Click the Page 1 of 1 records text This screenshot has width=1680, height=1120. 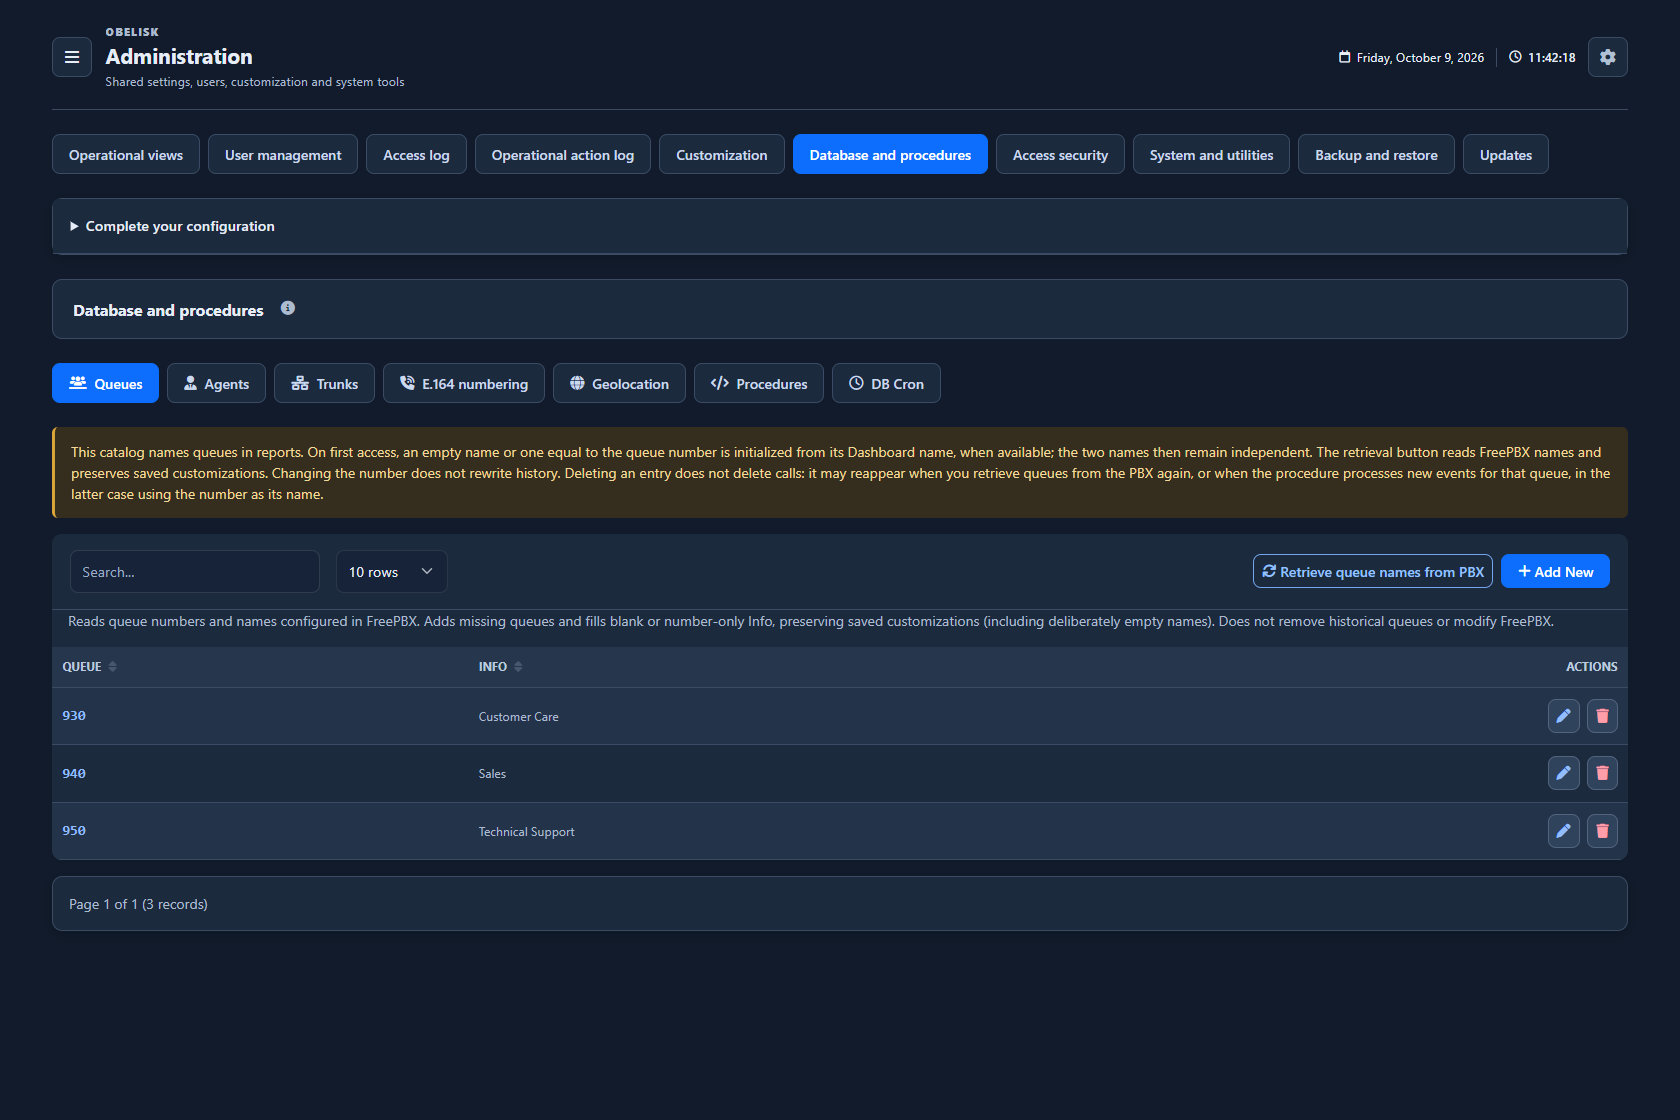(x=138, y=904)
